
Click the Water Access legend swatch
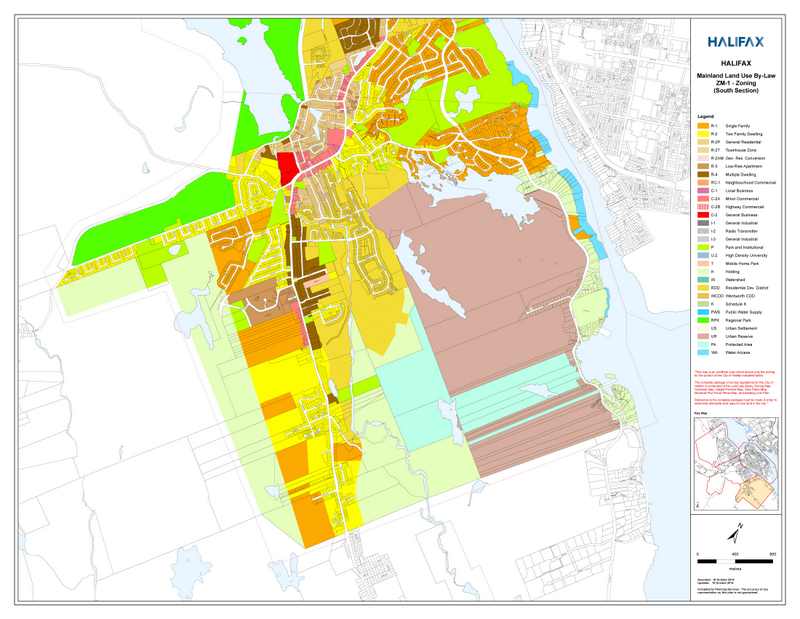[x=703, y=353]
